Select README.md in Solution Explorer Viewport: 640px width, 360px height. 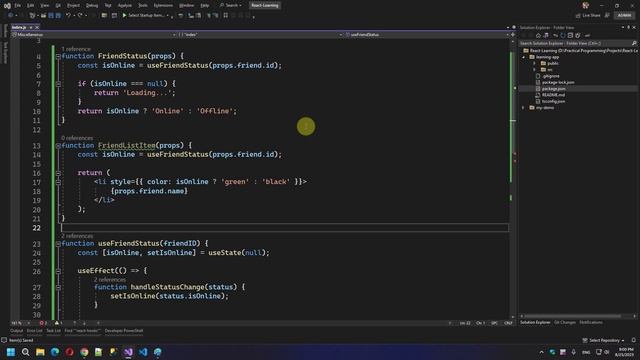[553, 95]
